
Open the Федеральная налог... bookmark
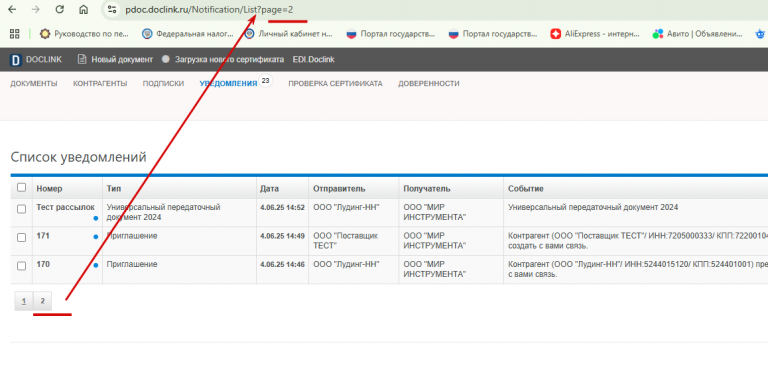pos(188,34)
